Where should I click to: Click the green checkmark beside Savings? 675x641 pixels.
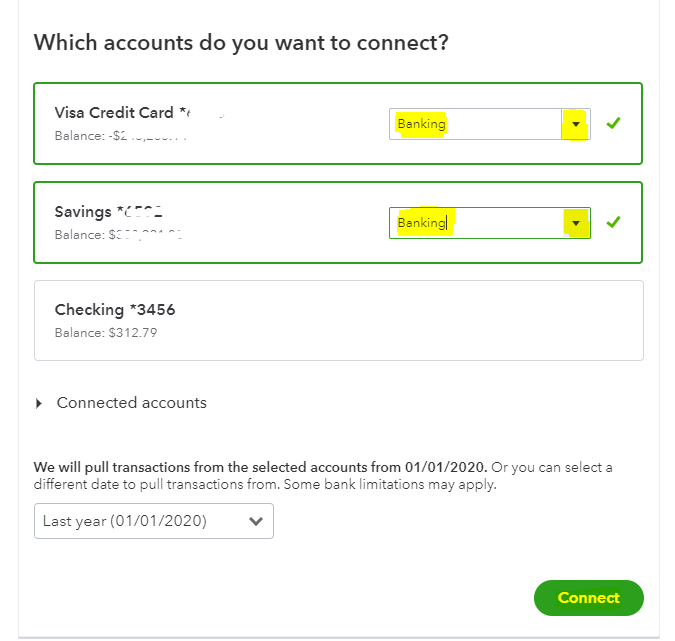pos(614,222)
